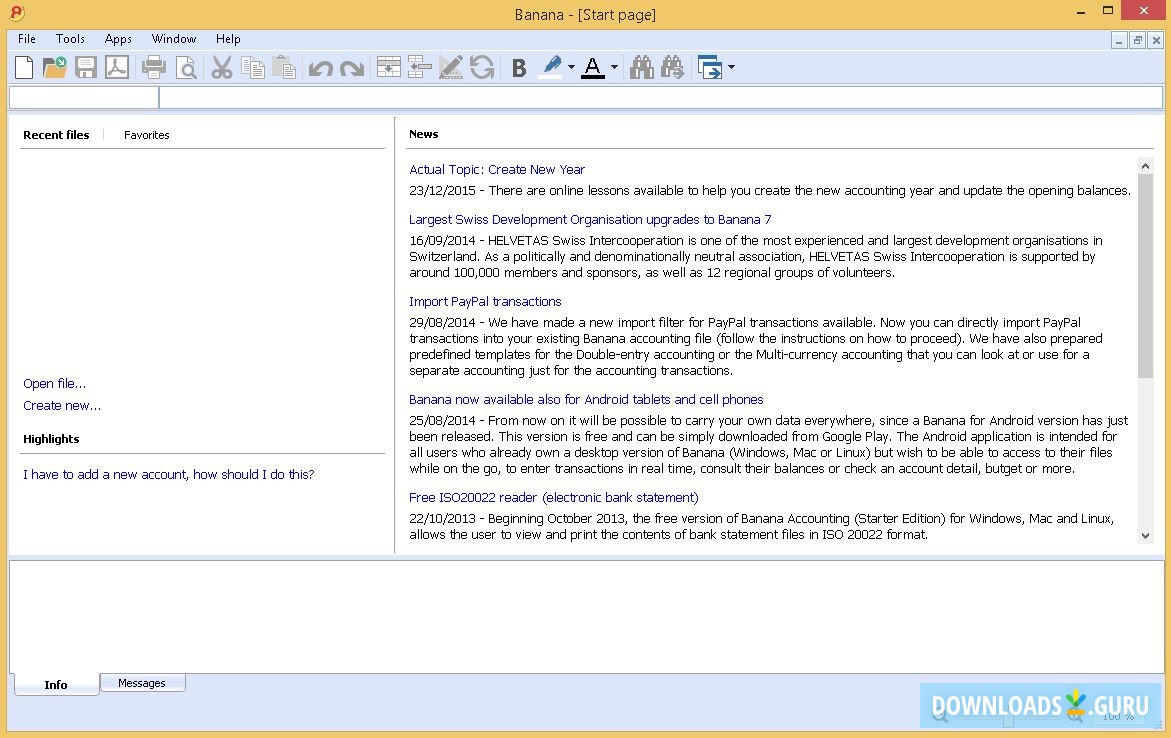Select the Info tab at bottom

tap(56, 684)
